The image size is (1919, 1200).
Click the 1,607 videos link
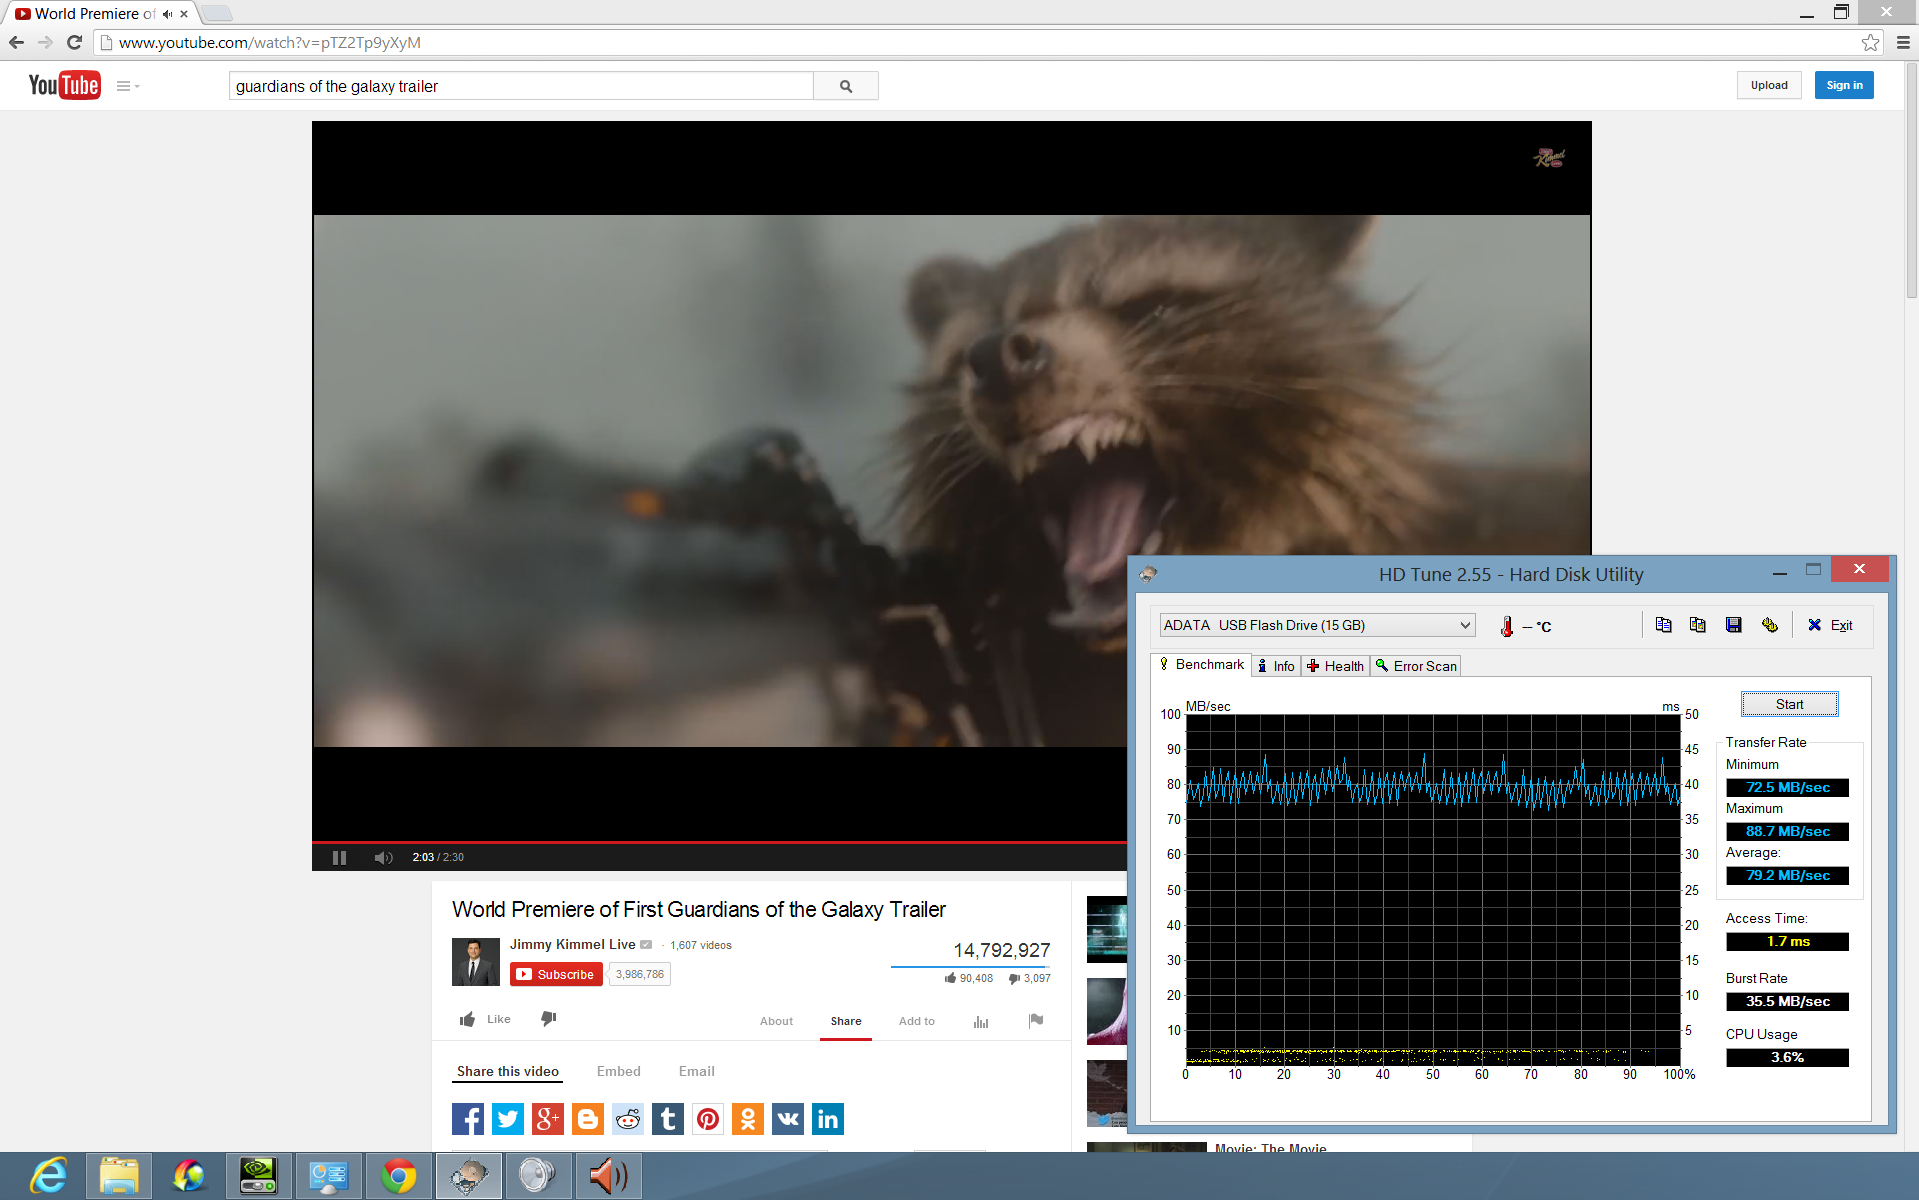(x=701, y=945)
